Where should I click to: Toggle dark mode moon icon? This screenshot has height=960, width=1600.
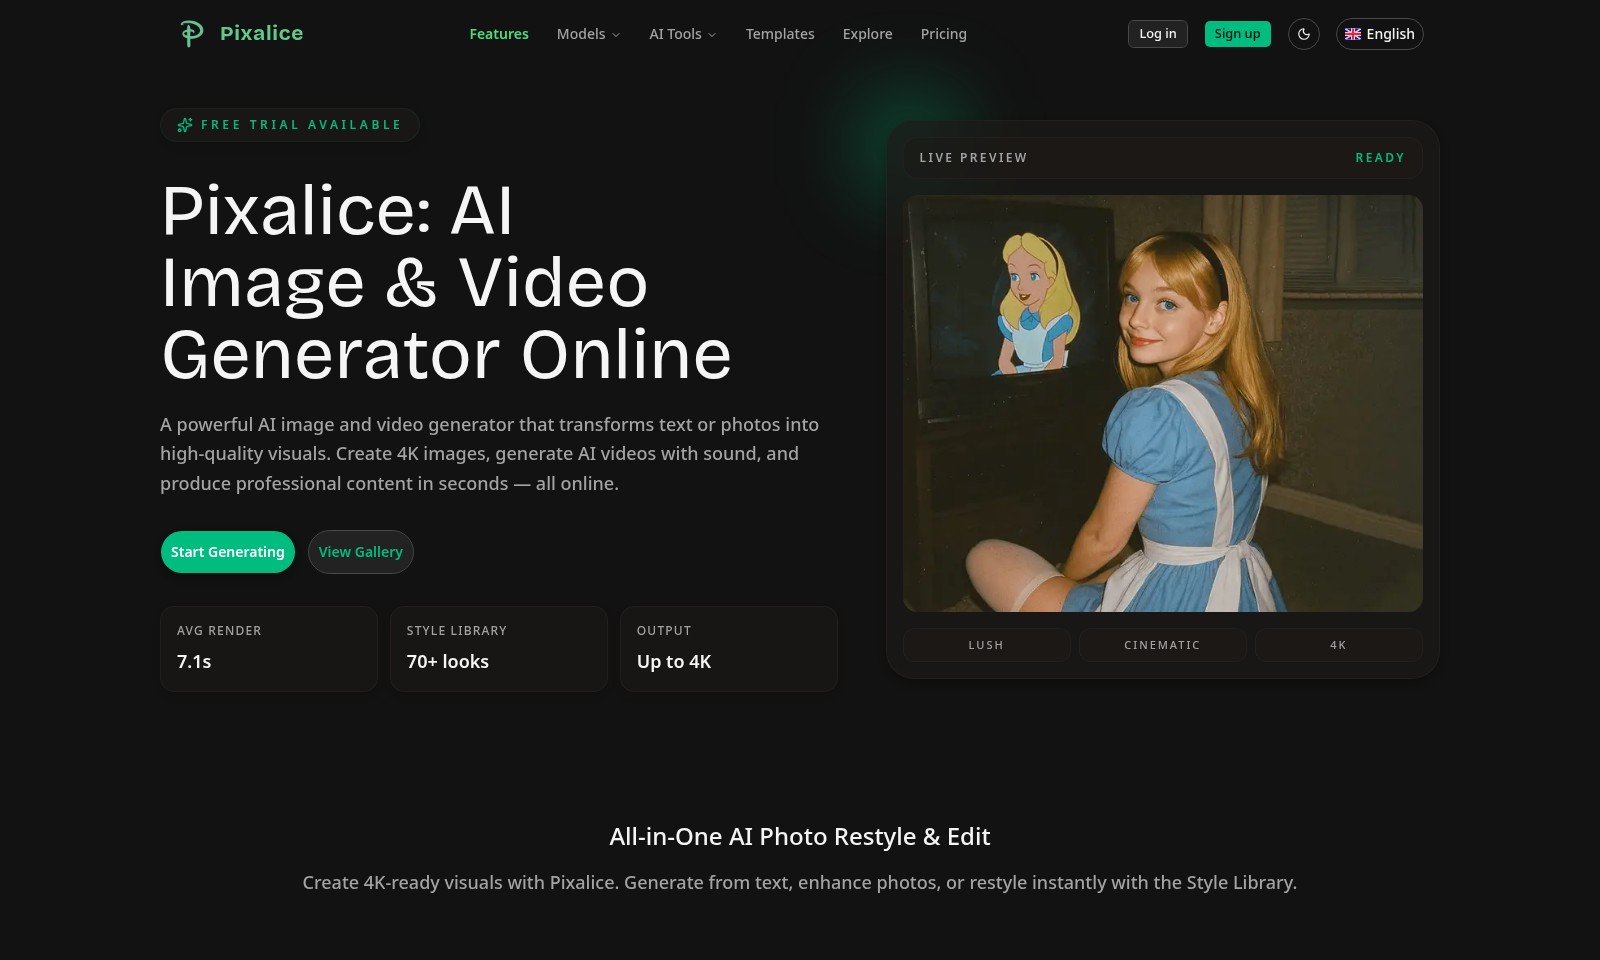coord(1304,34)
